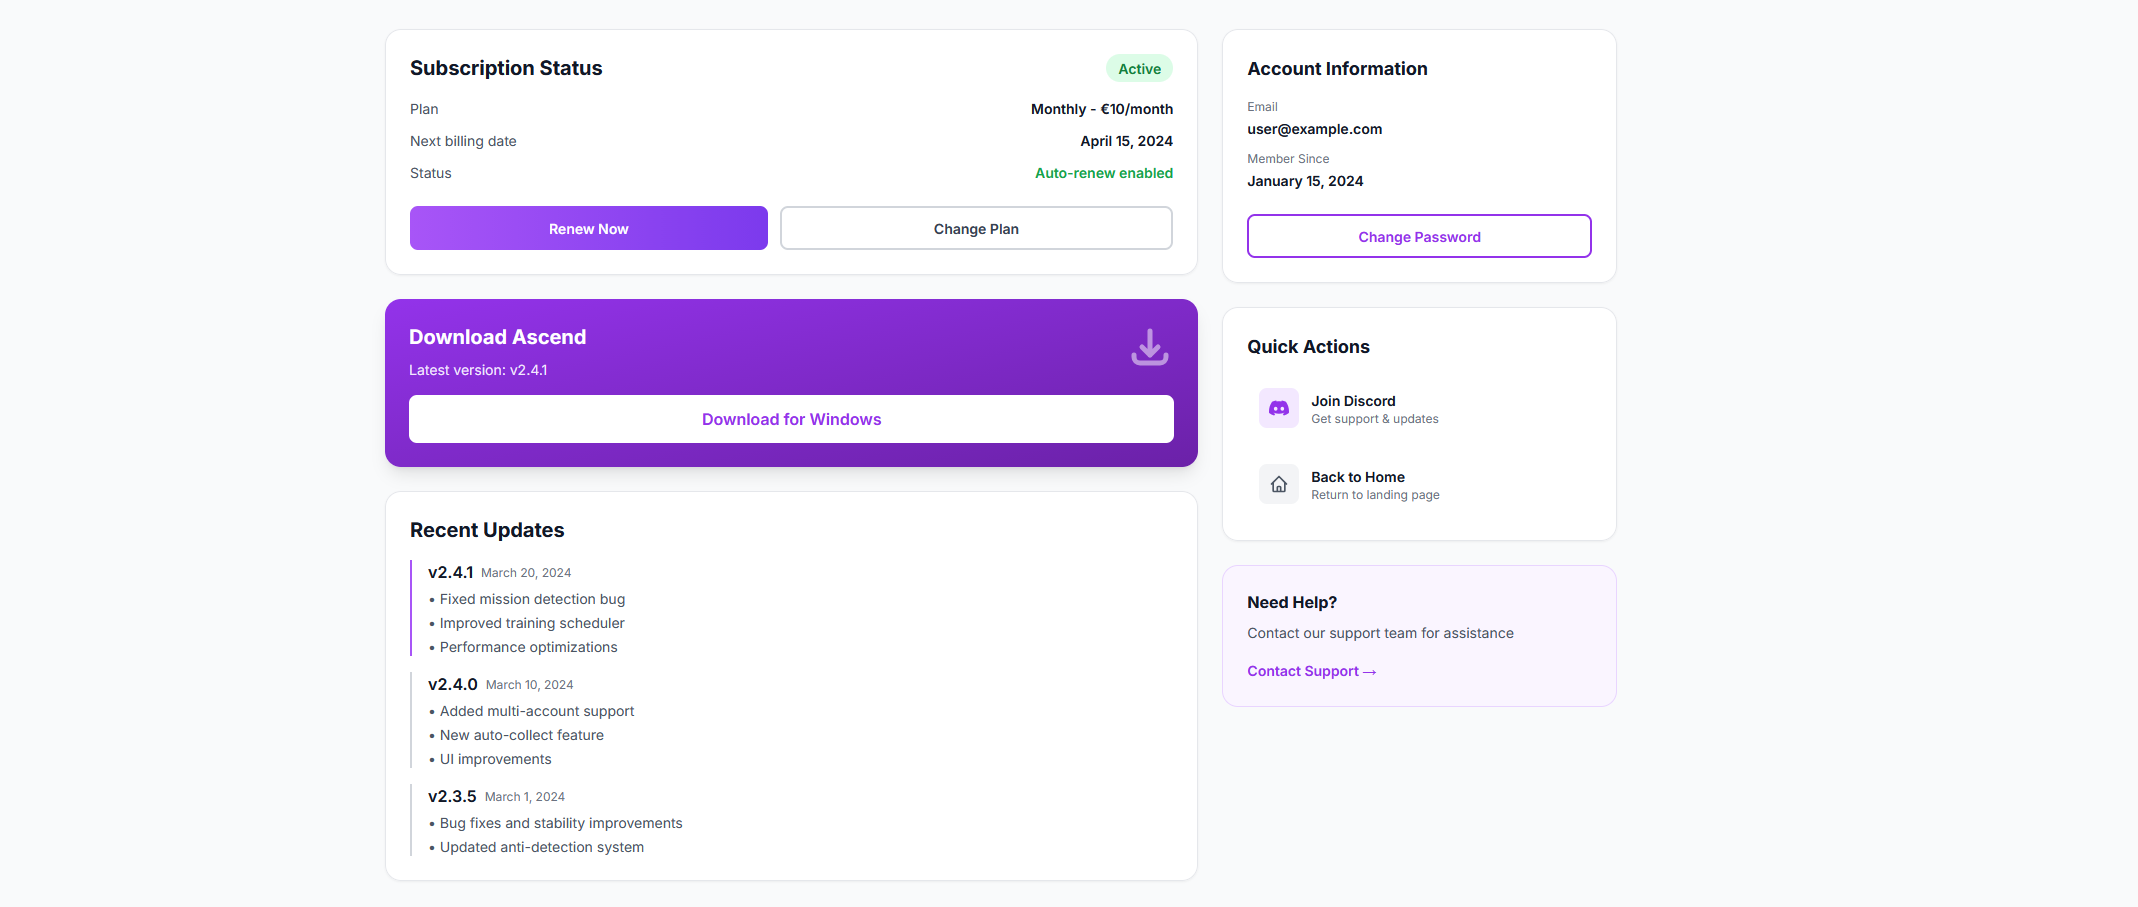Screen dimensions: 2138x907
Task: Click 'Bug fixes and stability improvements' entry
Action: pos(556,823)
